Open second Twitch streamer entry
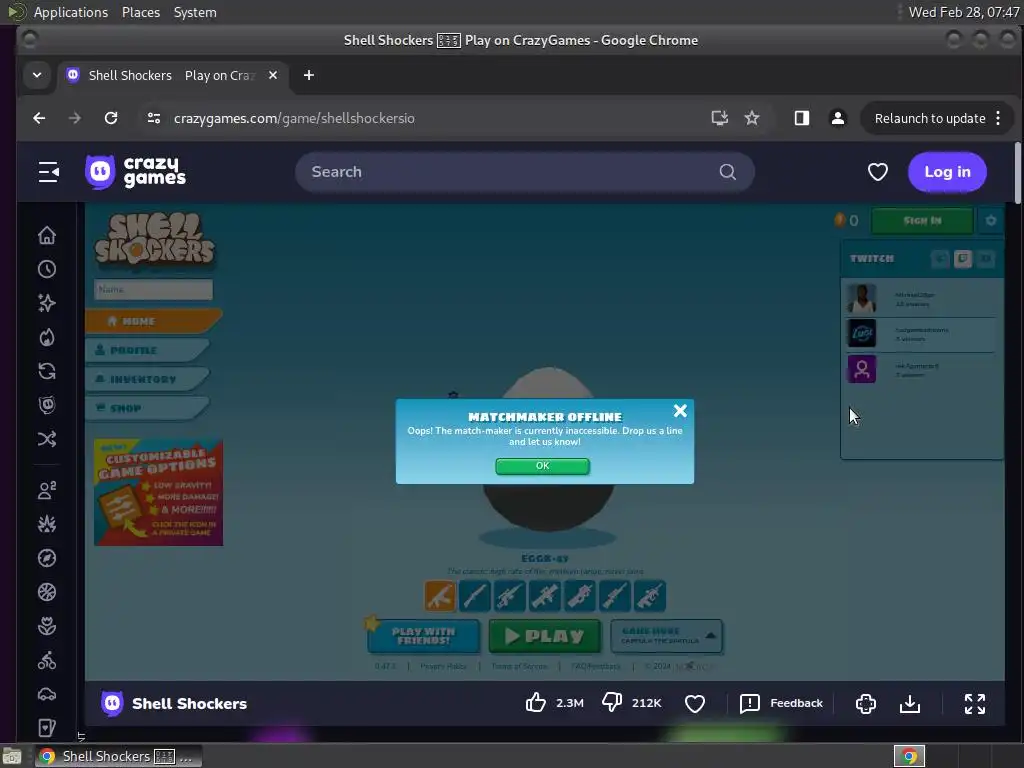1024x768 pixels. [x=921, y=334]
